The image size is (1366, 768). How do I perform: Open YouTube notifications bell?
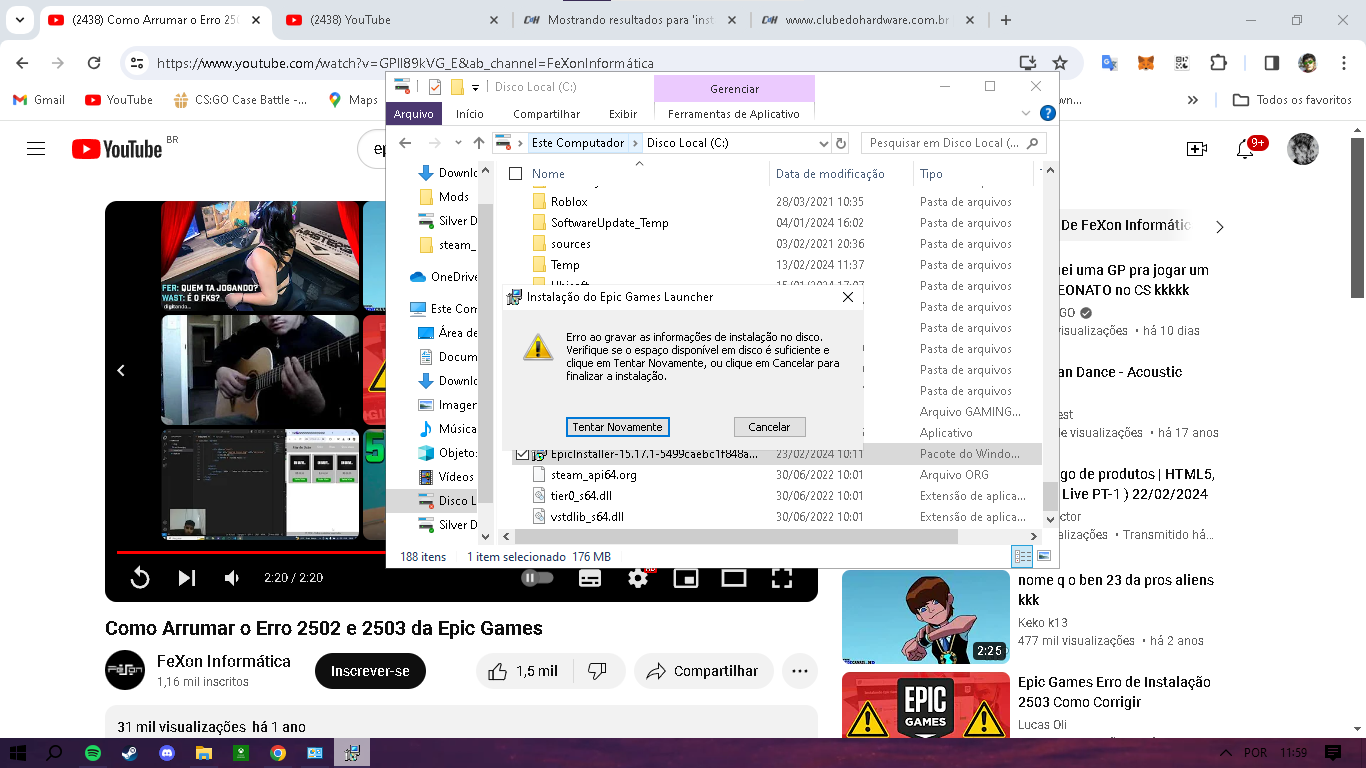[1245, 149]
